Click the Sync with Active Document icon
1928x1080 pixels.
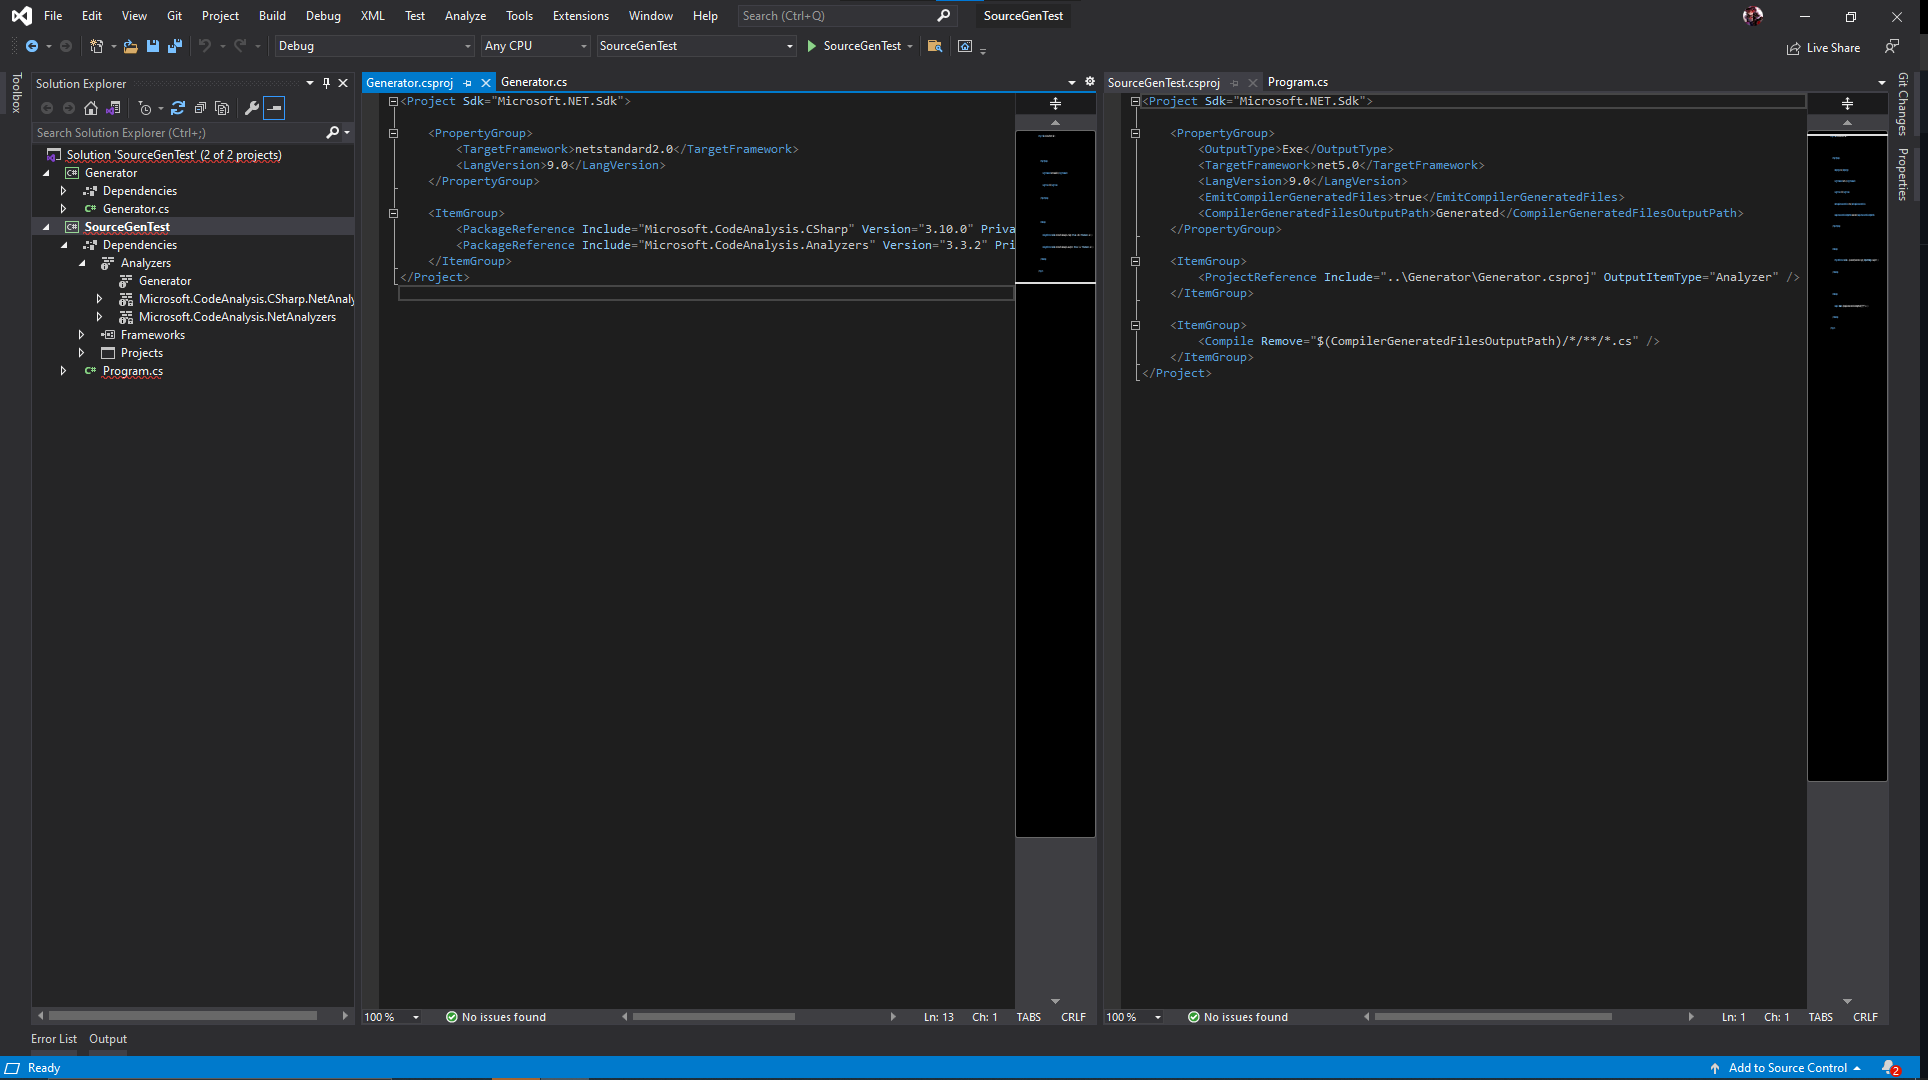178,108
